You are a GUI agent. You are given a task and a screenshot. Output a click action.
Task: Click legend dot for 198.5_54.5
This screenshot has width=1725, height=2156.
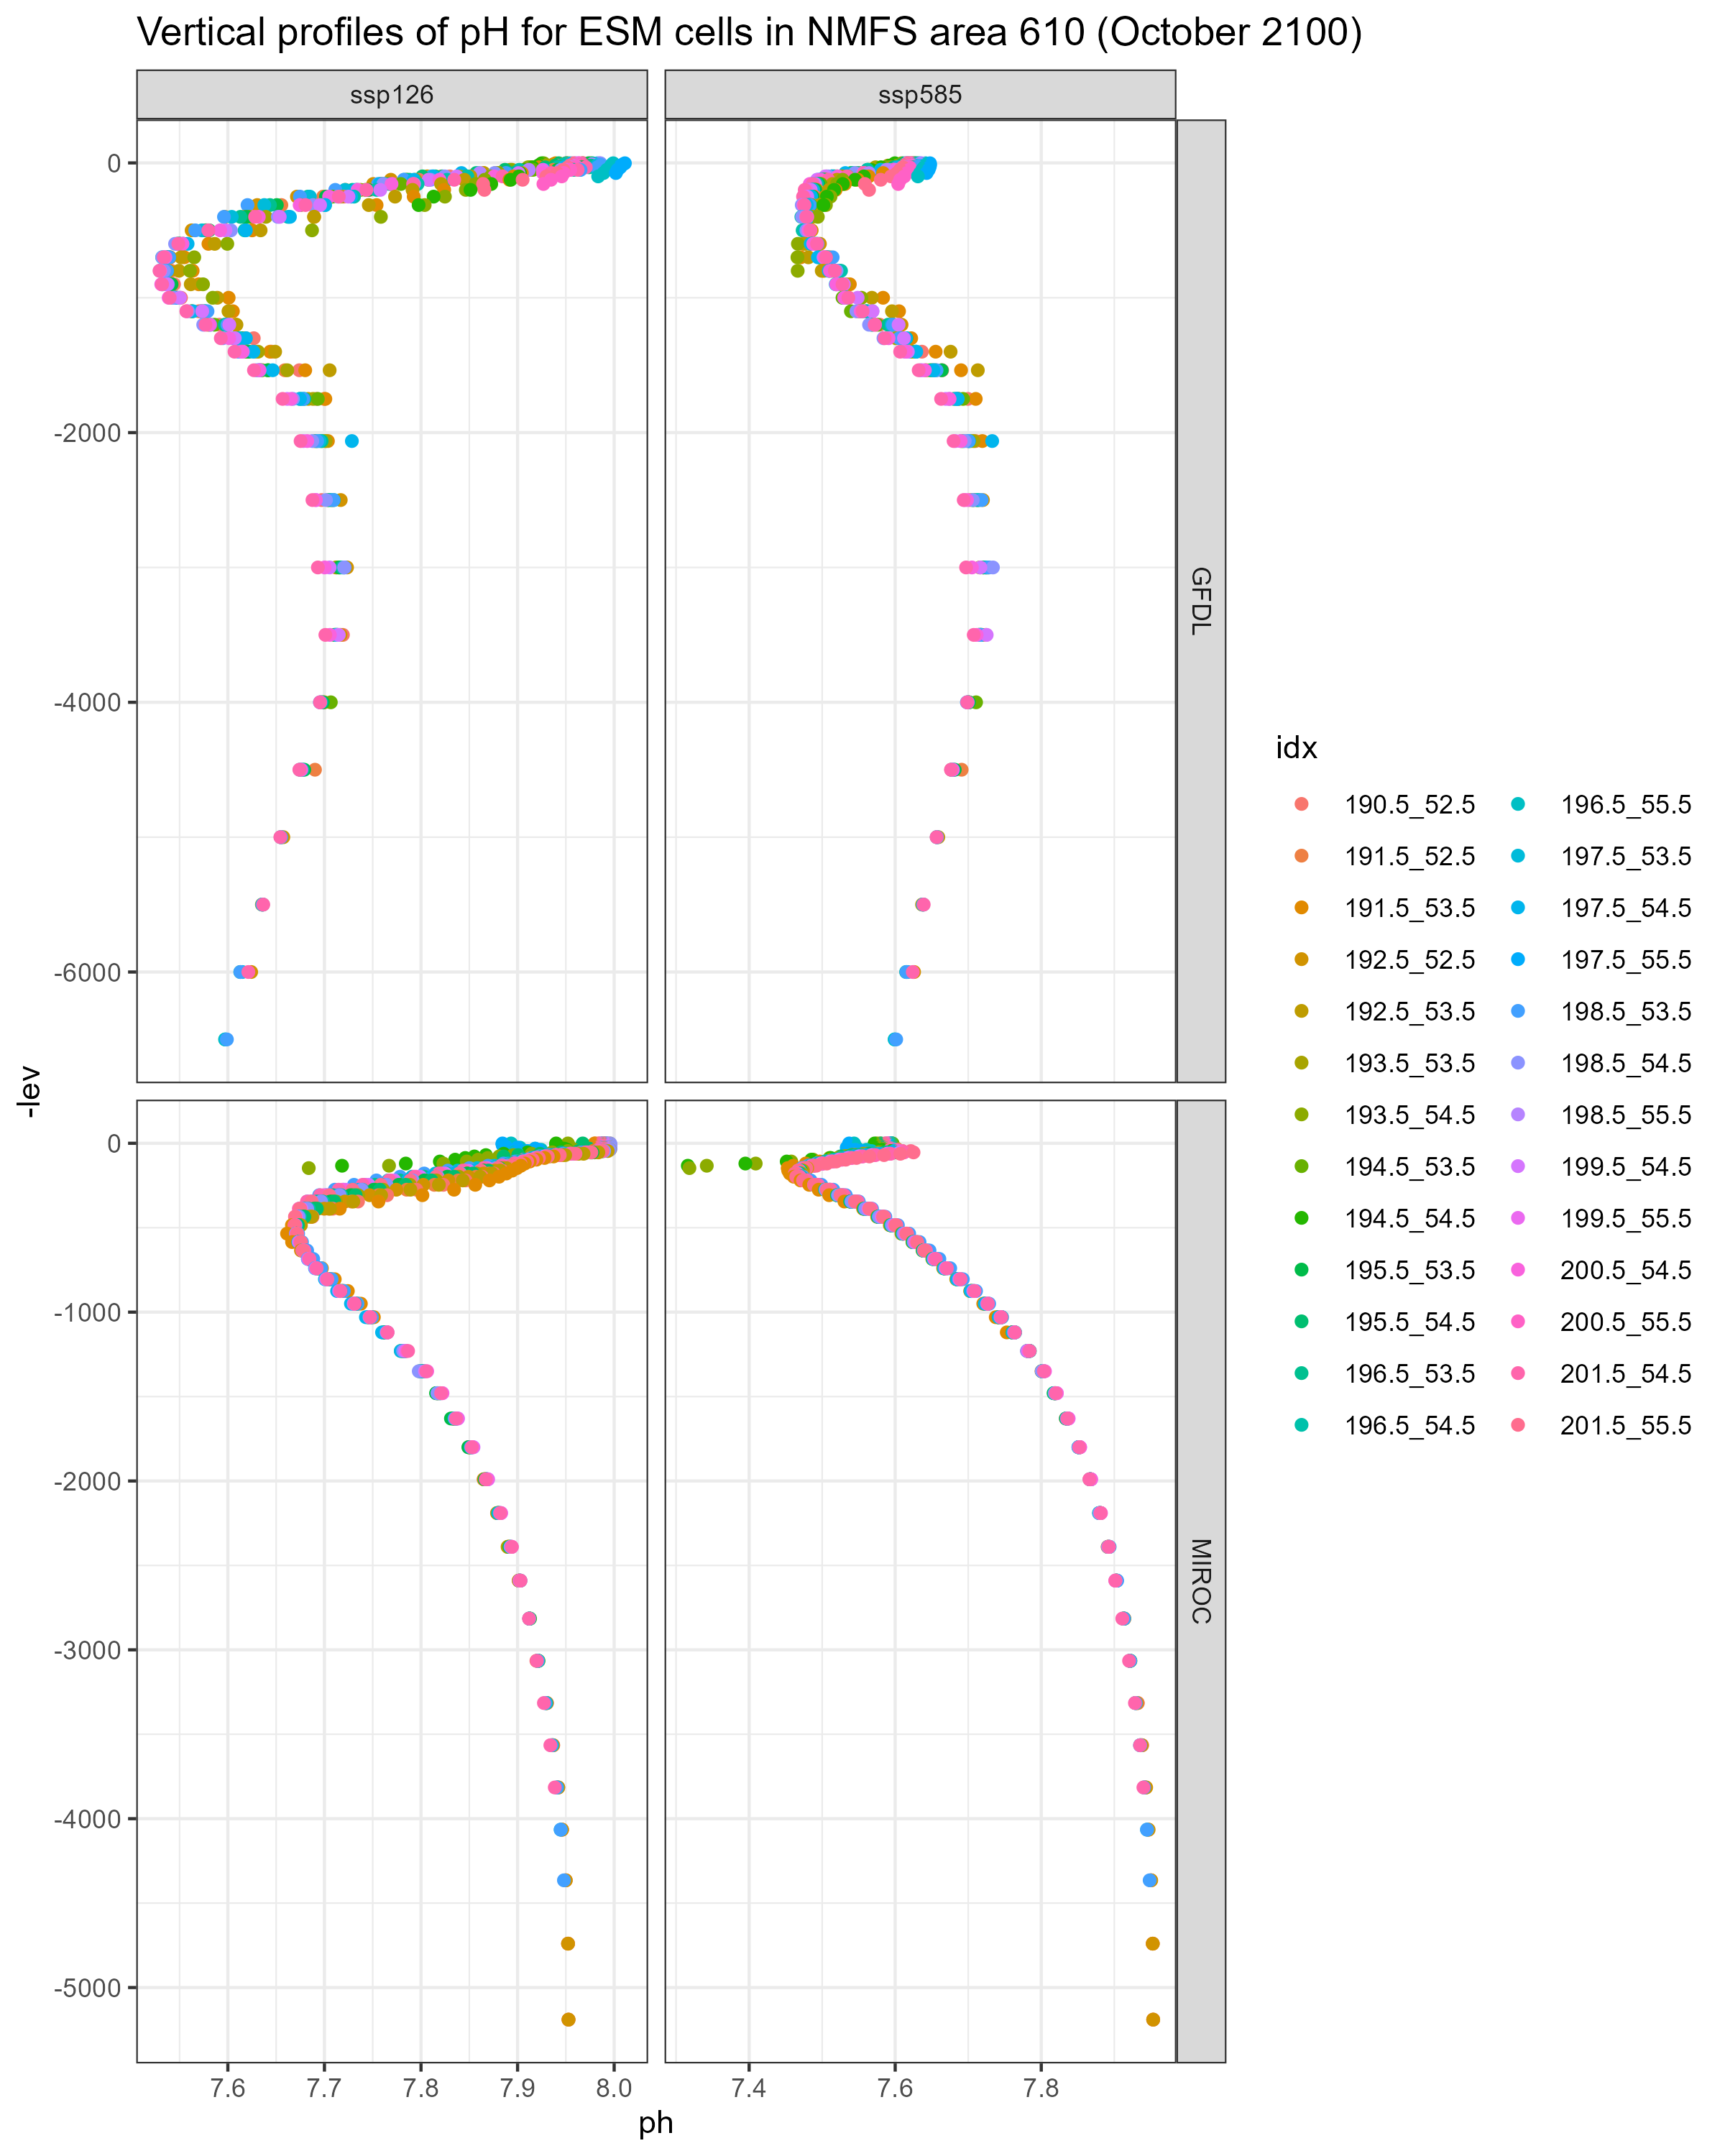coord(1517,1062)
